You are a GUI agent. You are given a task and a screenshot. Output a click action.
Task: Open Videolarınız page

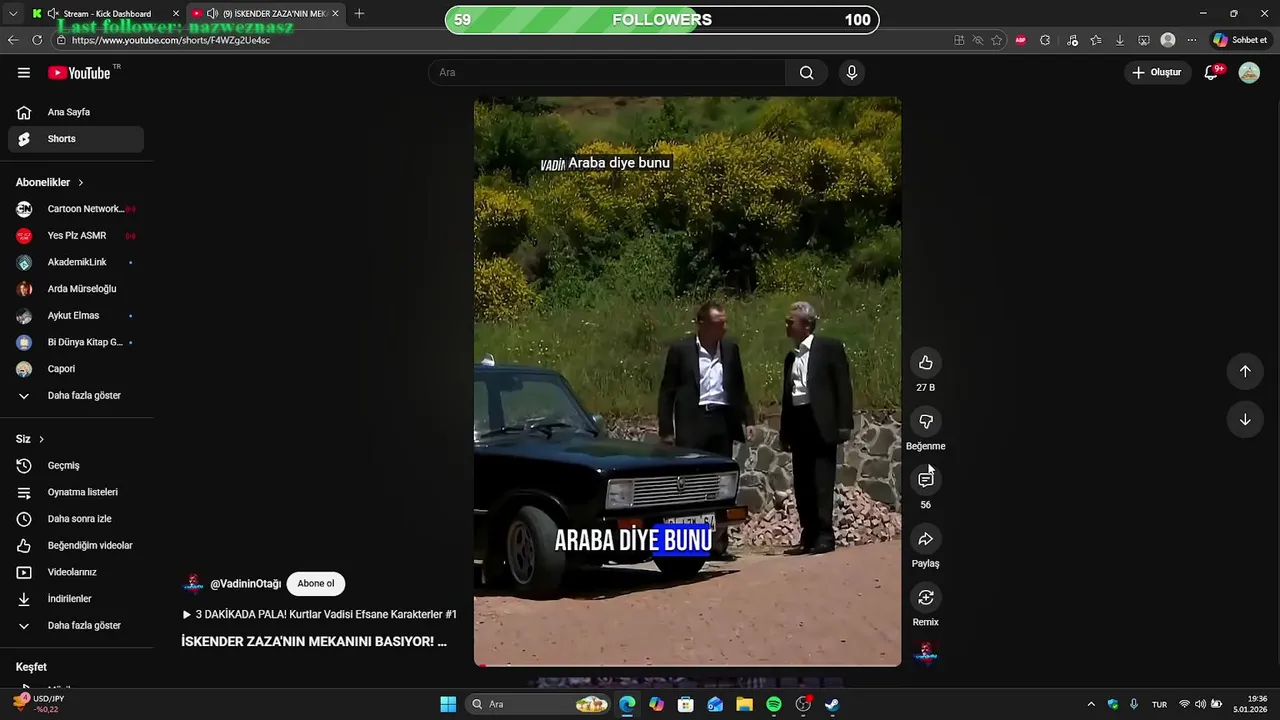(x=76, y=572)
